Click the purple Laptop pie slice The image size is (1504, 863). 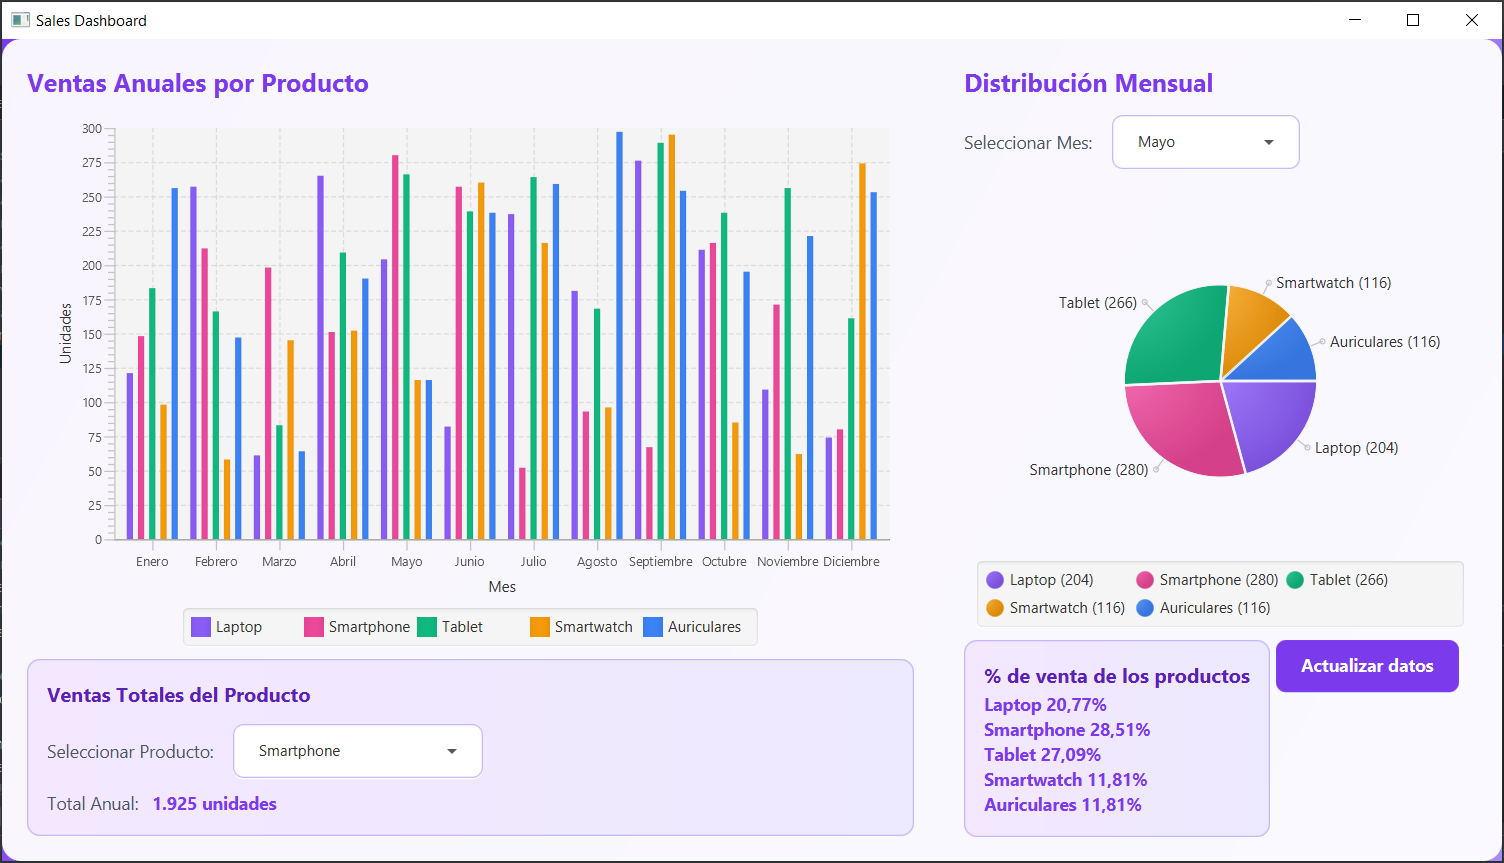coord(1268,420)
